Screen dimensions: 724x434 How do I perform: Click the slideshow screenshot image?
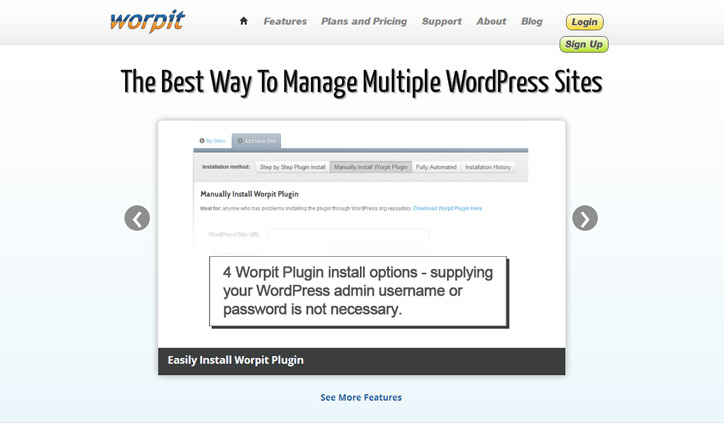pyautogui.click(x=362, y=234)
